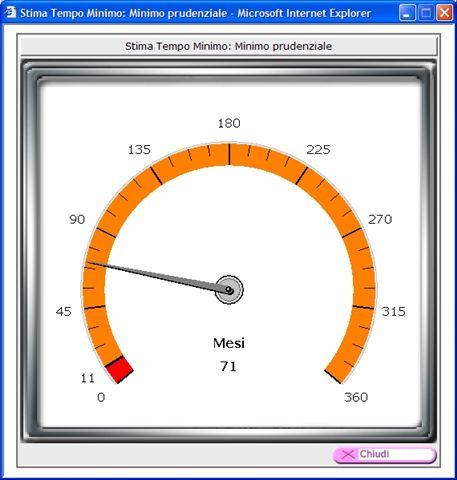Click the panel header Stima Tempo Minimo
This screenshot has height=480, width=457.
pos(228,46)
